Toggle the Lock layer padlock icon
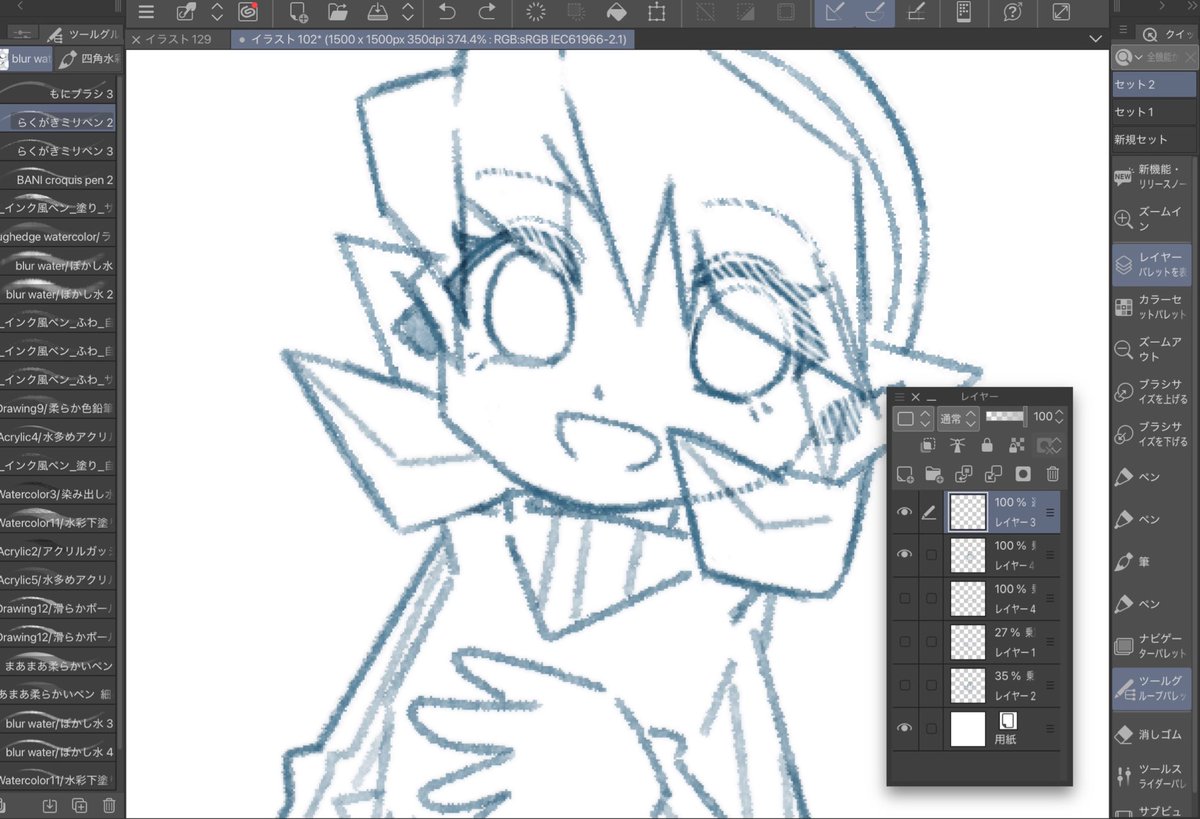Viewport: 1200px width, 819px height. pos(988,445)
